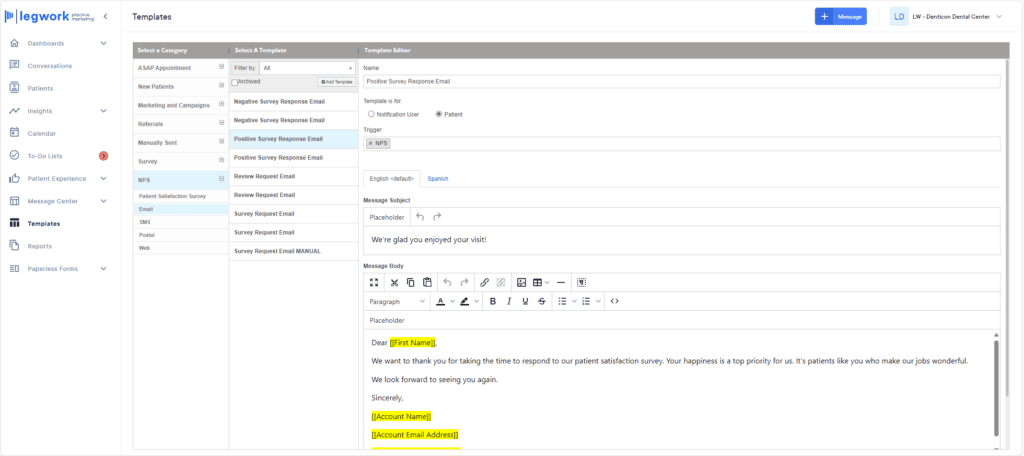The height and width of the screenshot is (456, 1024).
Task: Select the Notification User radio button
Action: [371, 115]
